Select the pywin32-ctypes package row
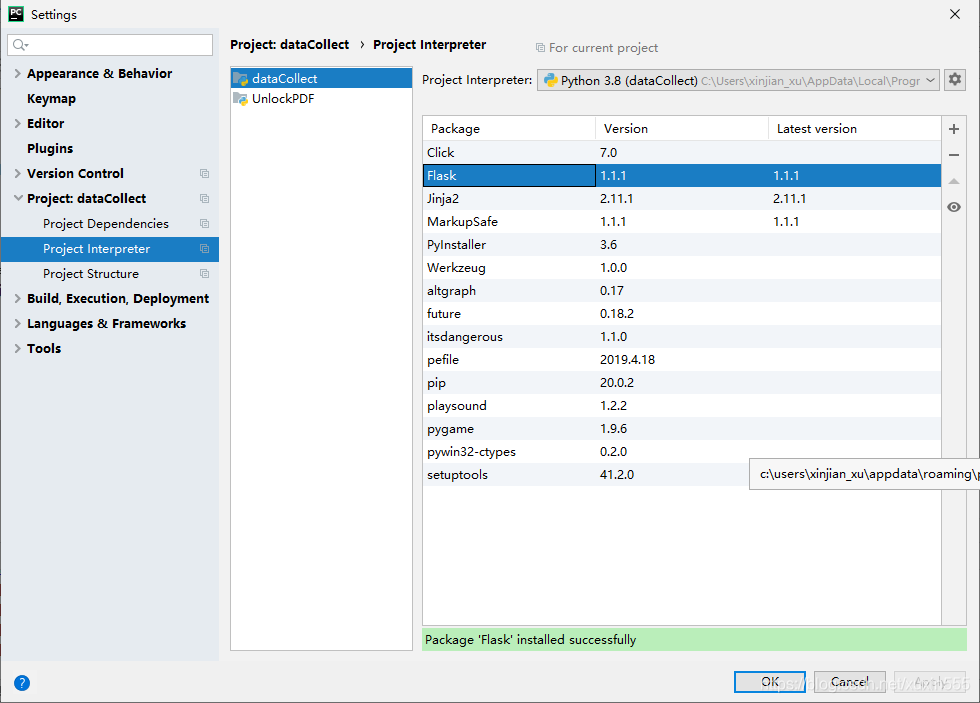The height and width of the screenshot is (703, 980). pyautogui.click(x=682, y=452)
